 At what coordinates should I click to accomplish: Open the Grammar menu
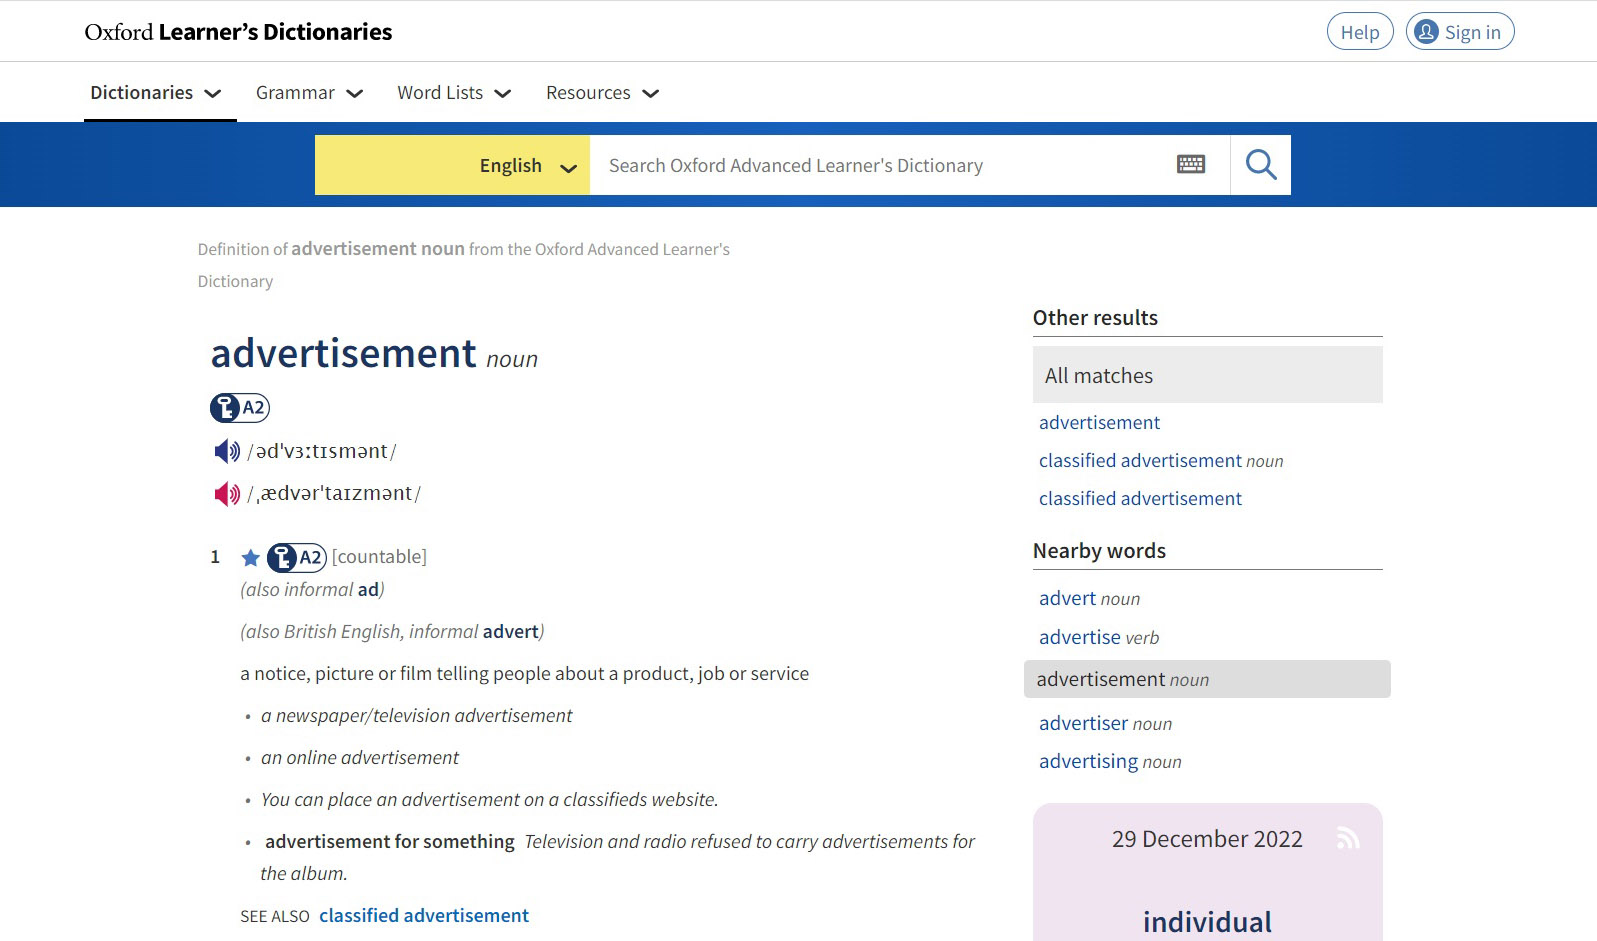[x=309, y=93]
